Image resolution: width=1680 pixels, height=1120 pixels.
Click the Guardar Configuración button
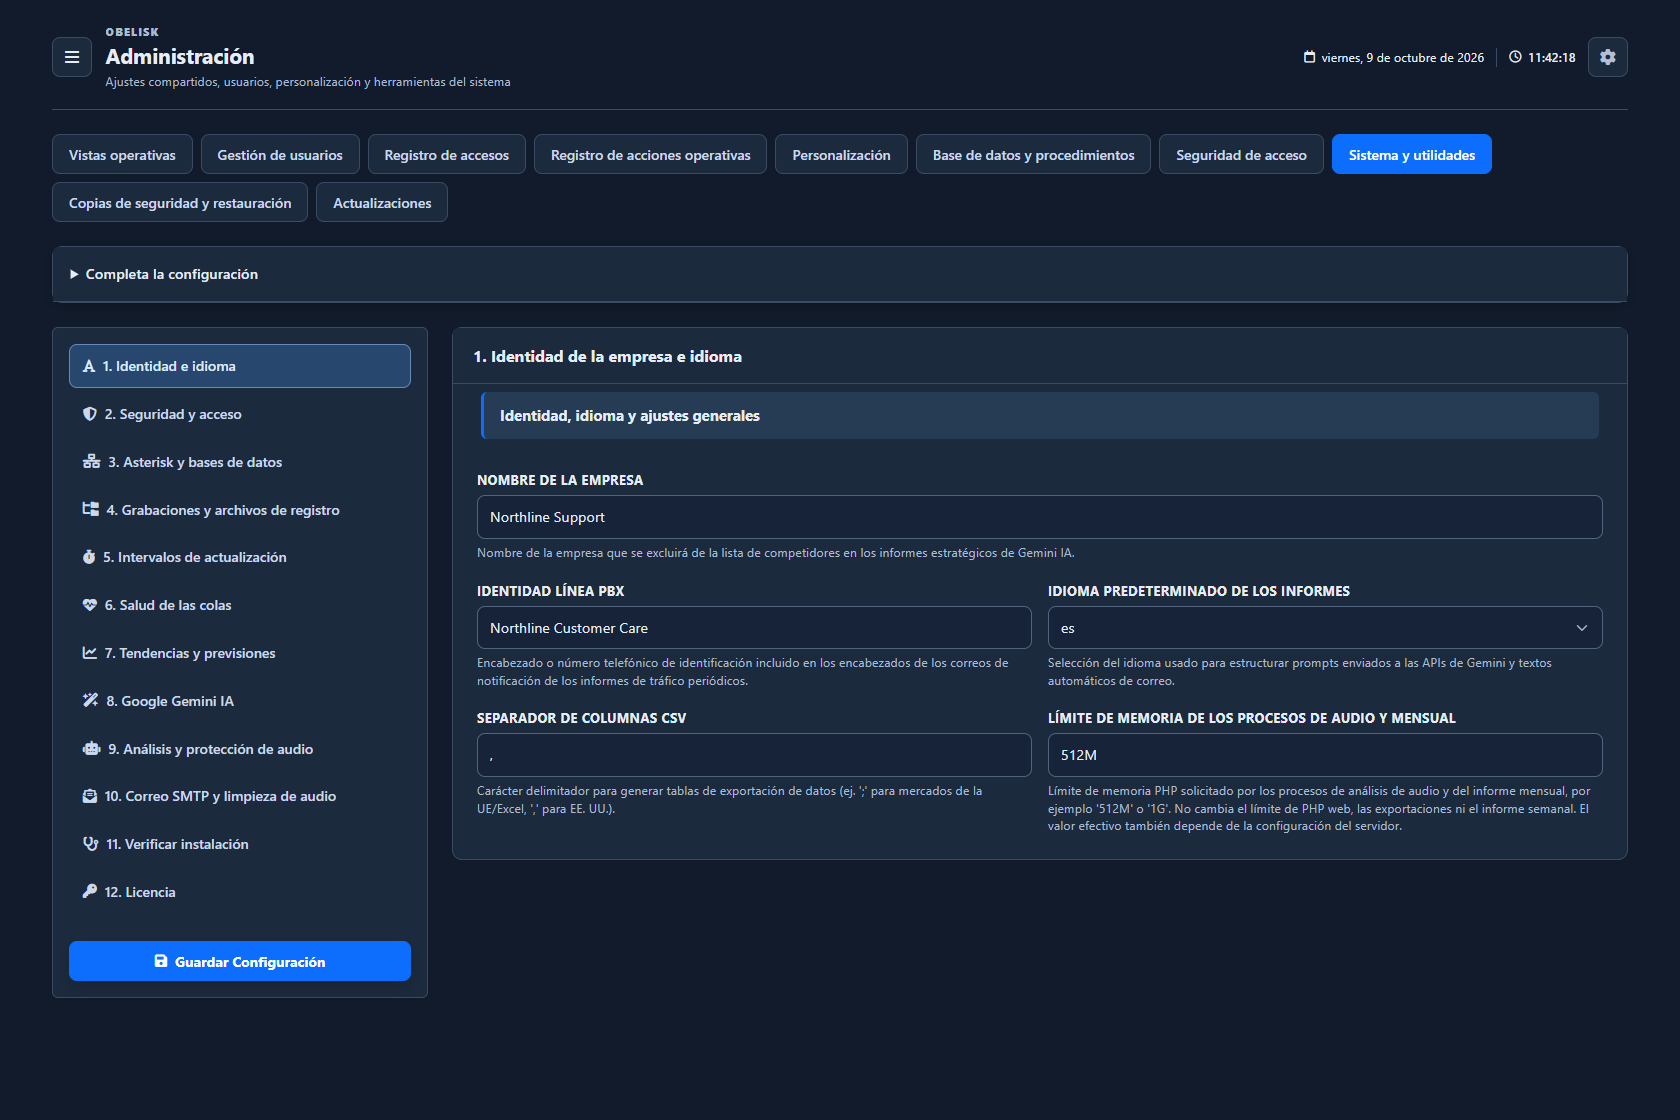240,961
